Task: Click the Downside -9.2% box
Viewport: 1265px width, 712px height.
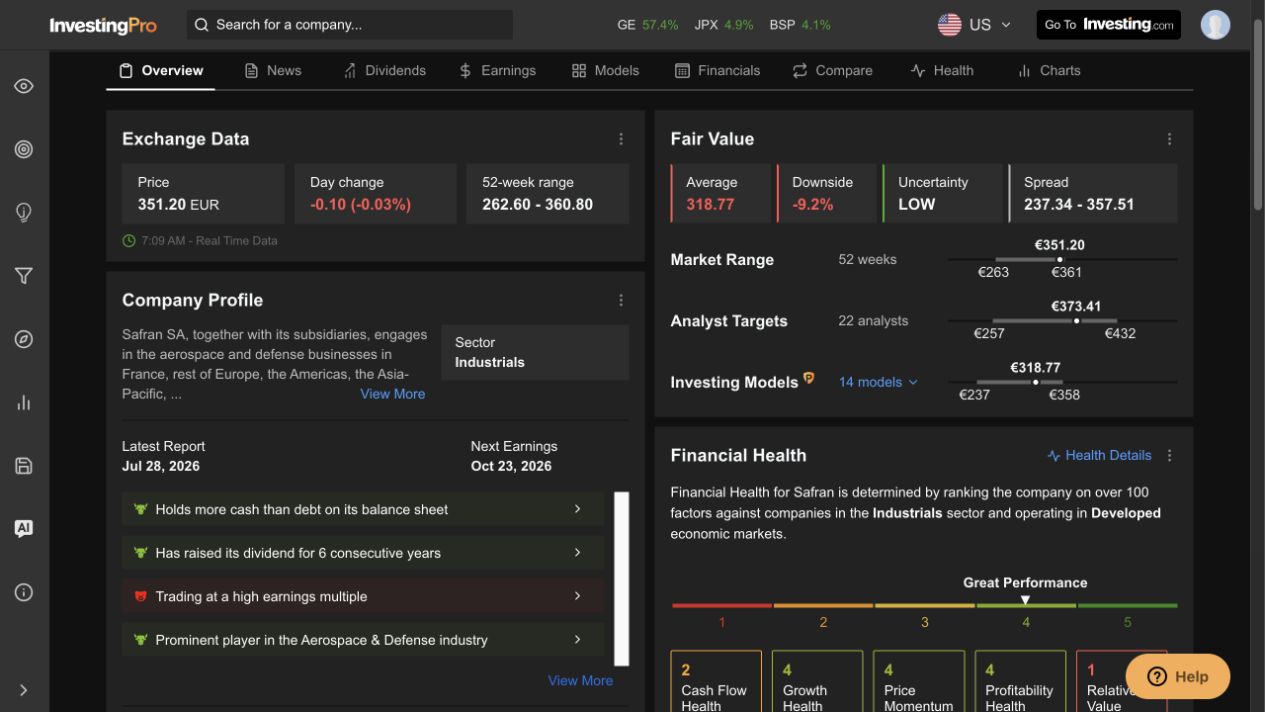Action: click(x=828, y=193)
